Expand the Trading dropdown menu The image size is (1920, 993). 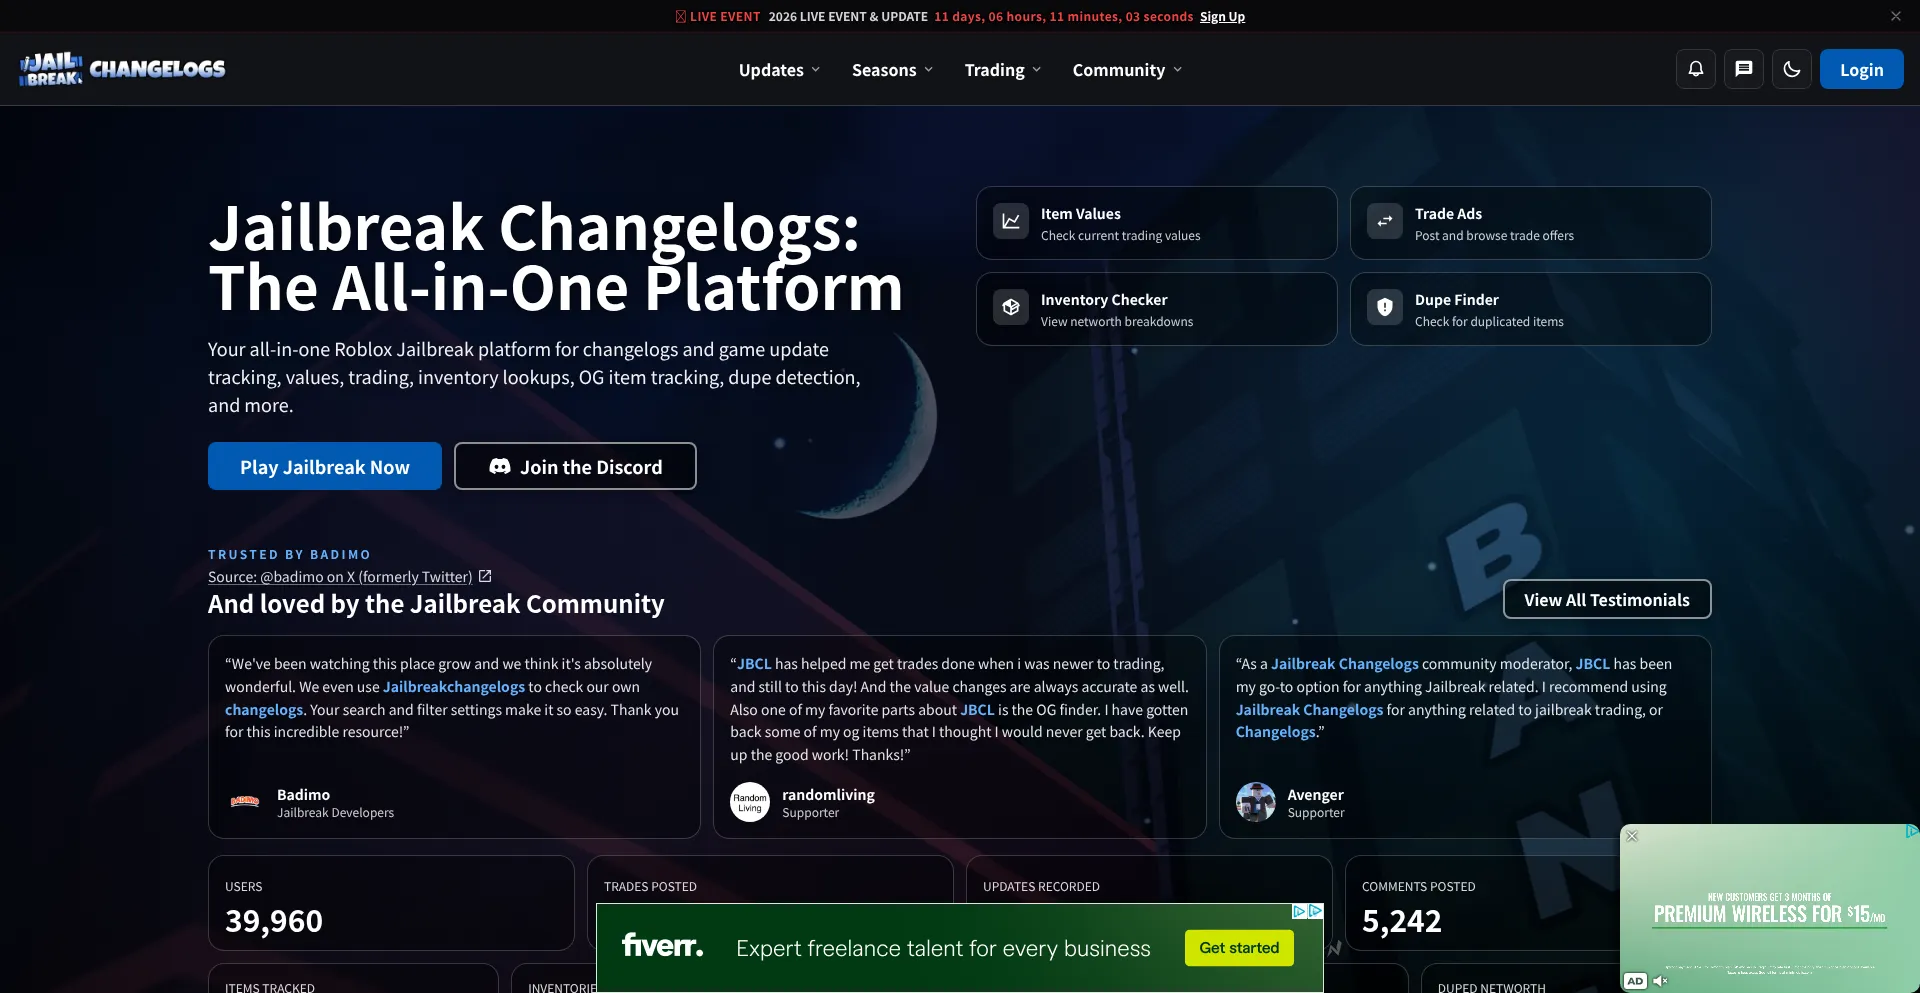pyautogui.click(x=1003, y=70)
